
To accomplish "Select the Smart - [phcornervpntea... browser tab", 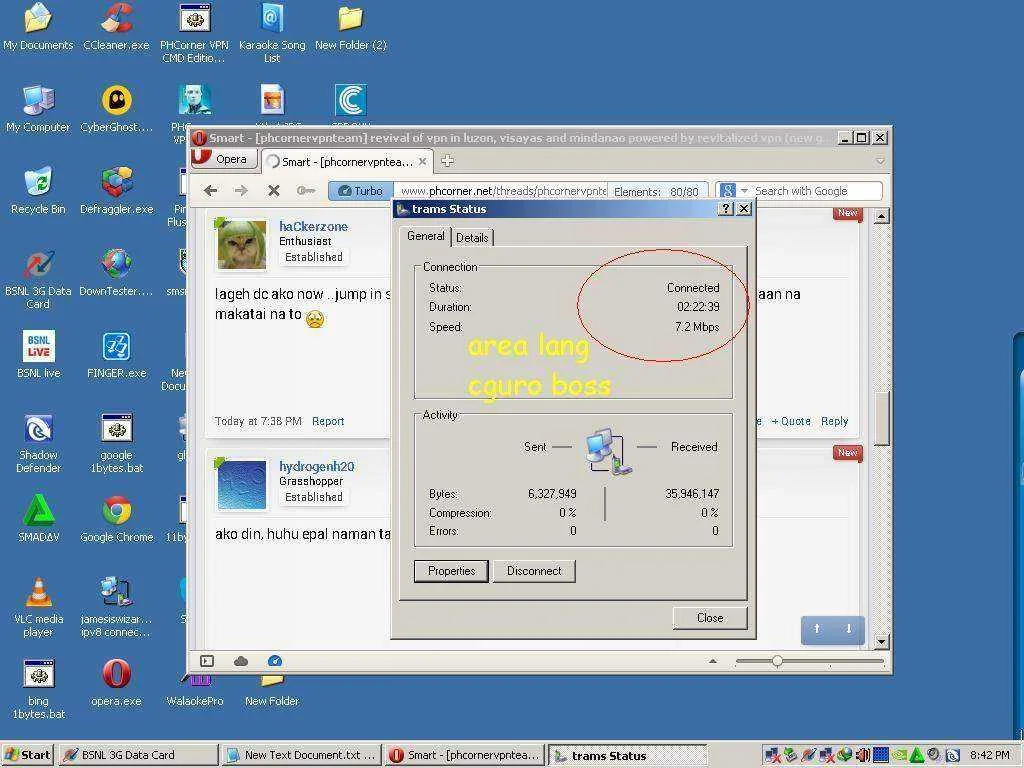I will (x=347, y=161).
